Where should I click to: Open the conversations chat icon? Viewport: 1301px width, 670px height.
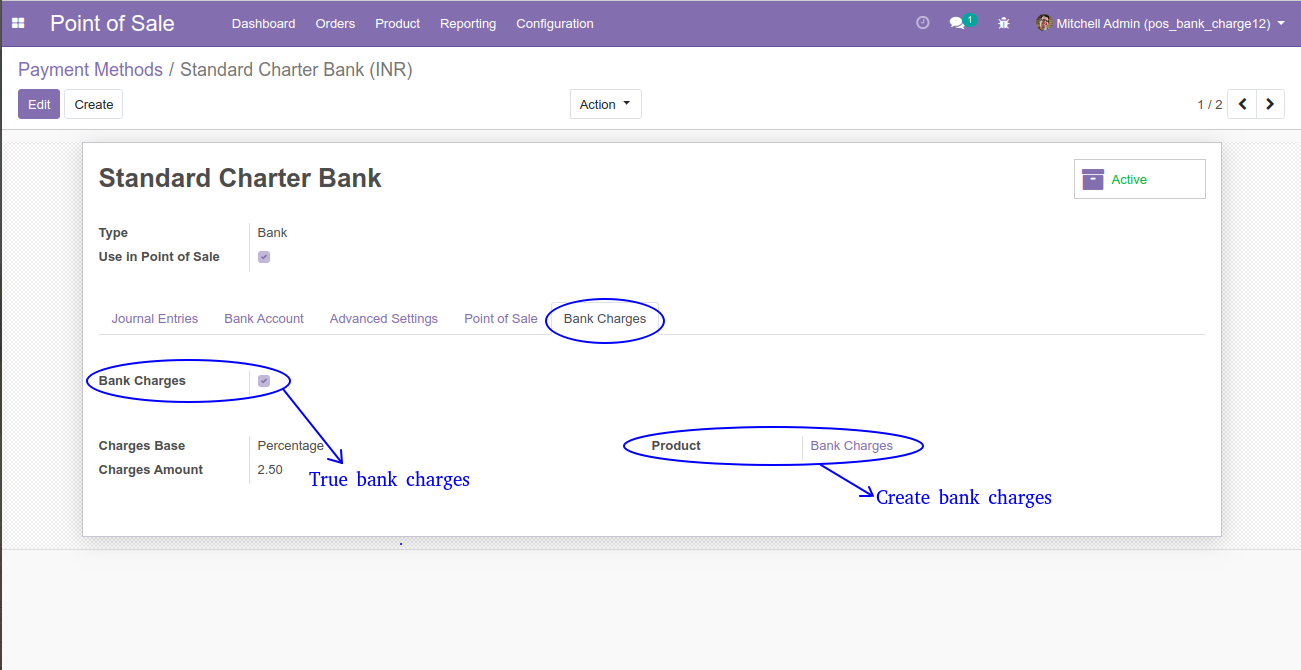point(957,23)
